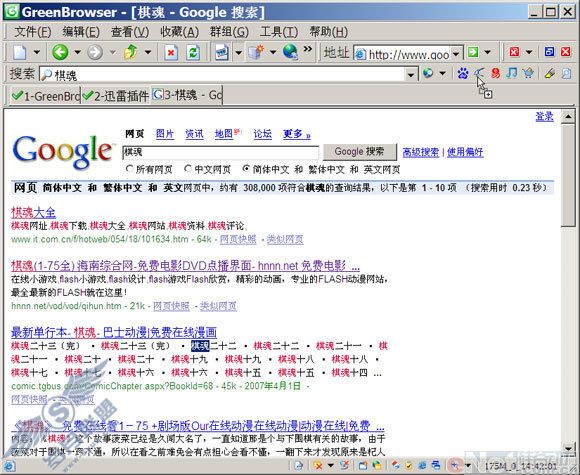Open the new page dropdown arrow
580x475 pixels.
37,52
